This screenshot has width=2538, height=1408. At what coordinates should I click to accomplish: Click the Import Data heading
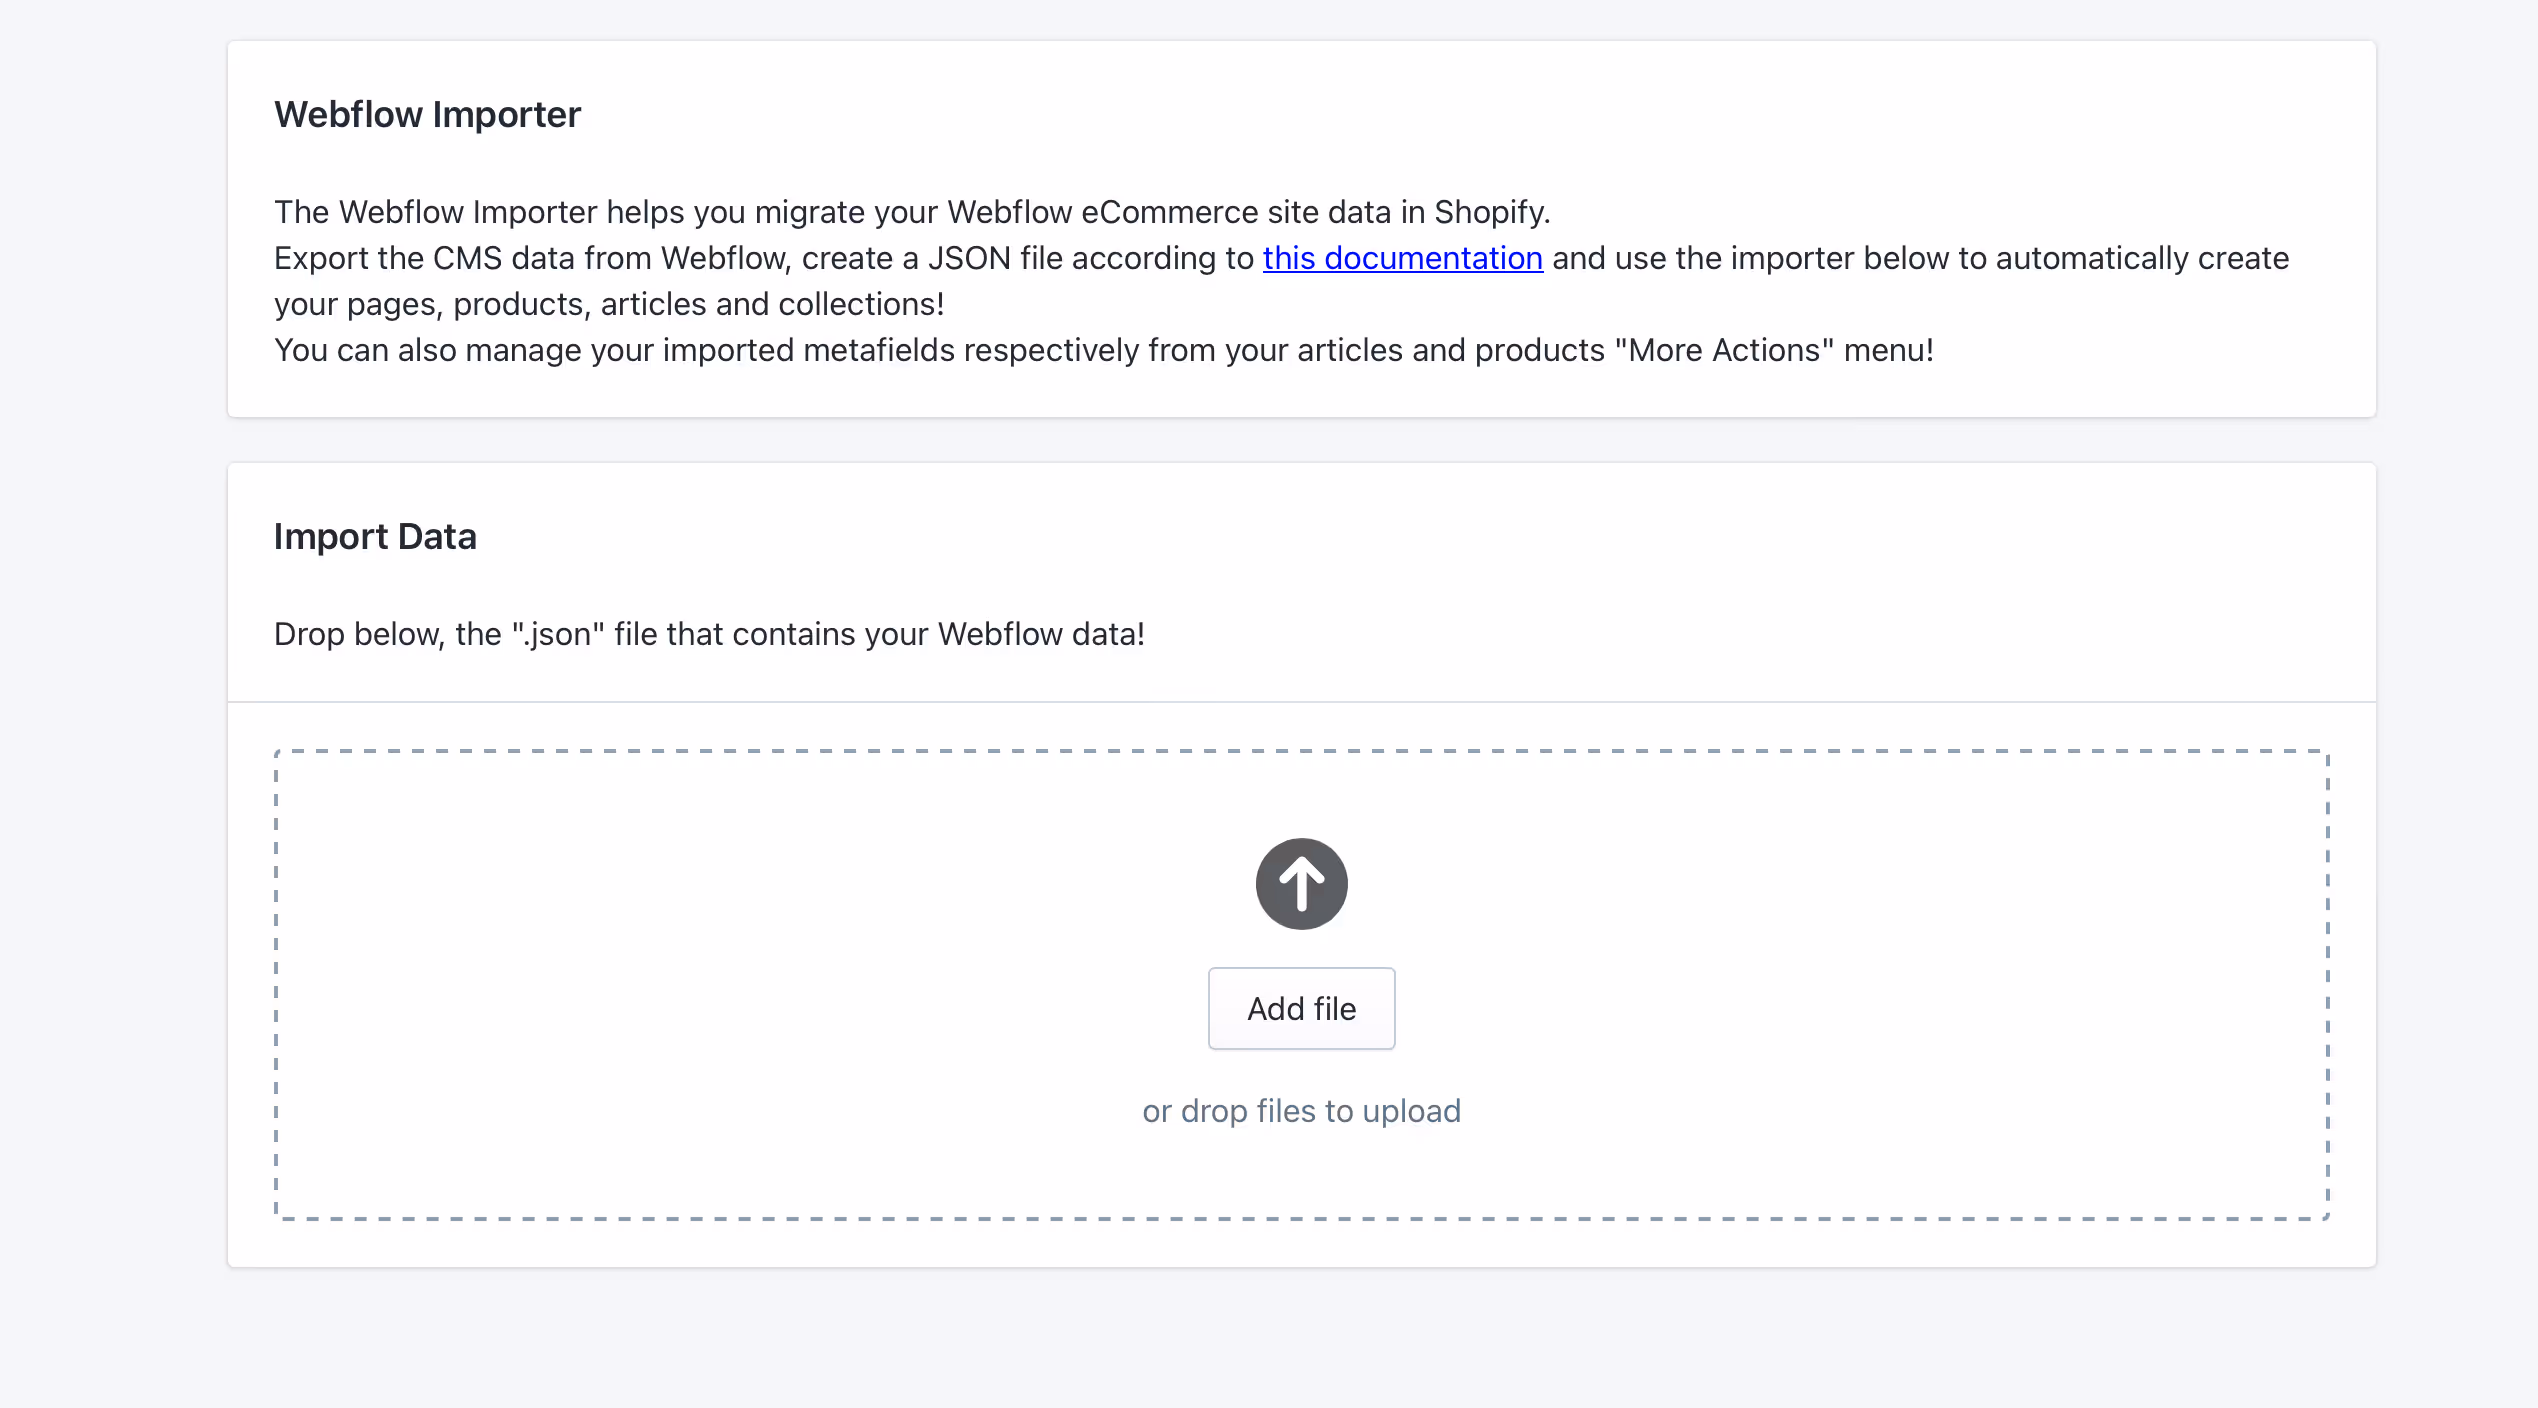pyautogui.click(x=375, y=536)
